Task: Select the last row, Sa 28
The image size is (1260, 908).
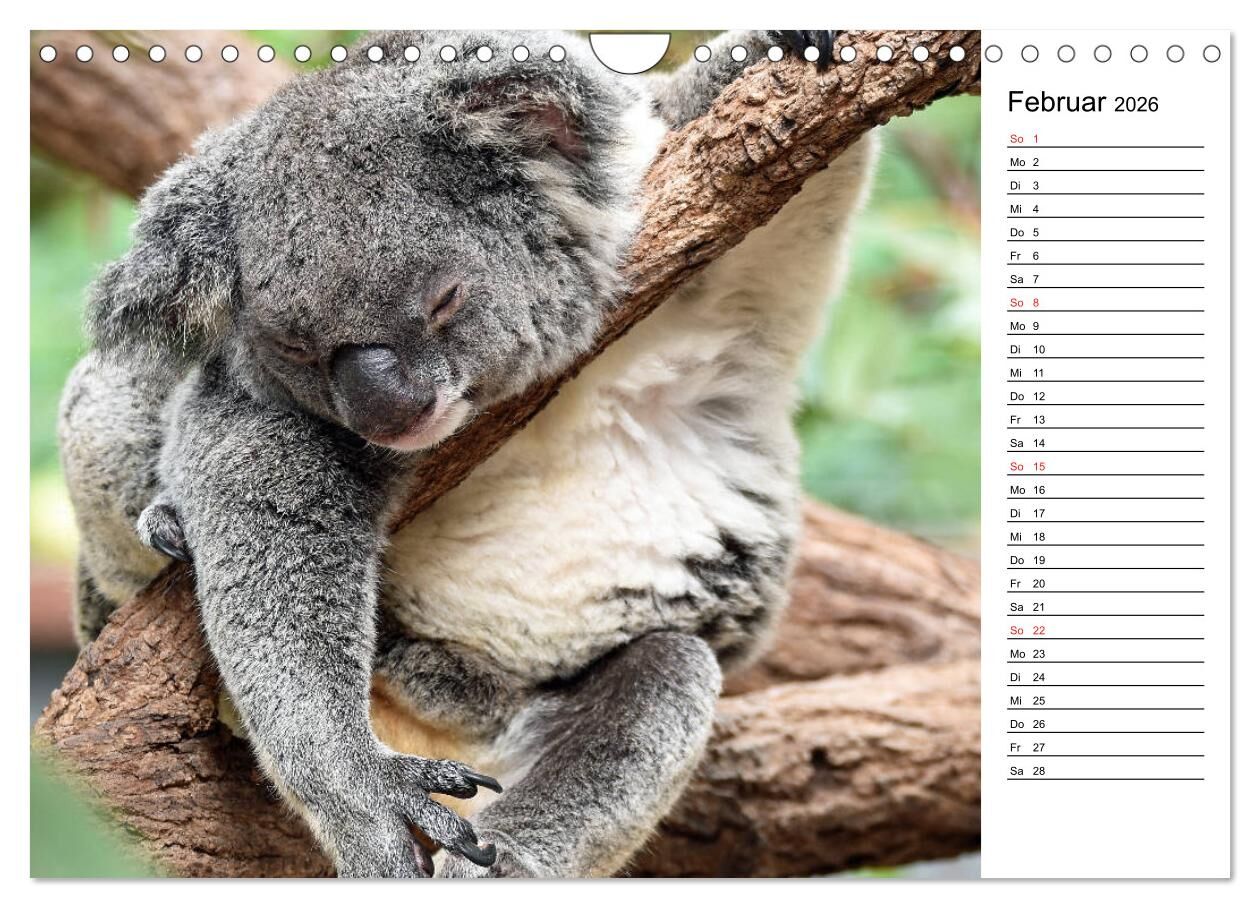Action: click(1104, 771)
